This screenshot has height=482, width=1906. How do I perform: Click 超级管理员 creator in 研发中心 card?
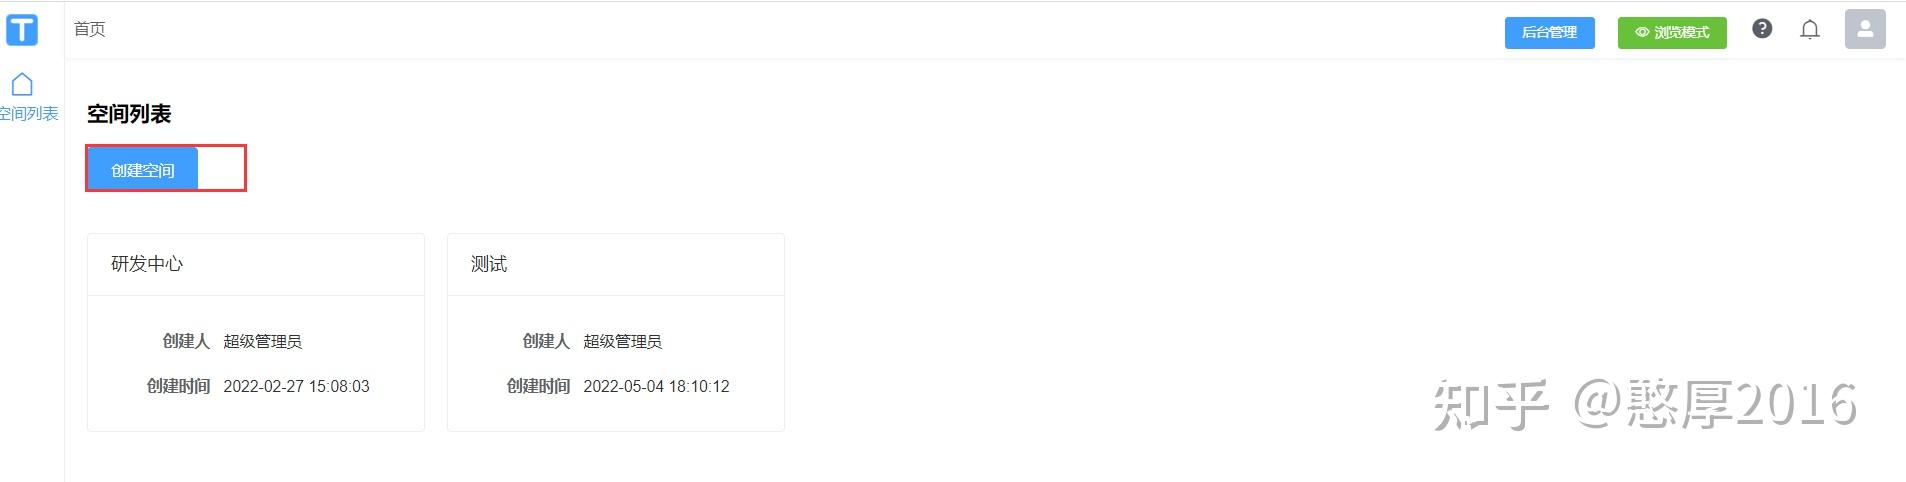coord(262,342)
